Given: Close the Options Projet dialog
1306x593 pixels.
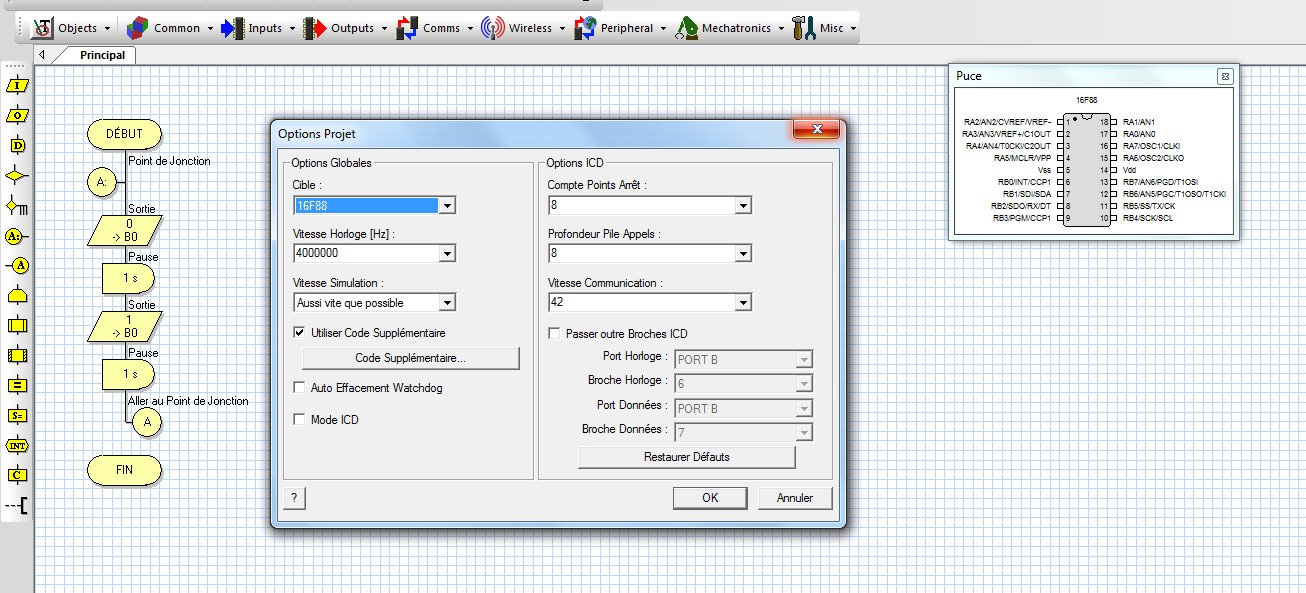Looking at the screenshot, I should (815, 130).
